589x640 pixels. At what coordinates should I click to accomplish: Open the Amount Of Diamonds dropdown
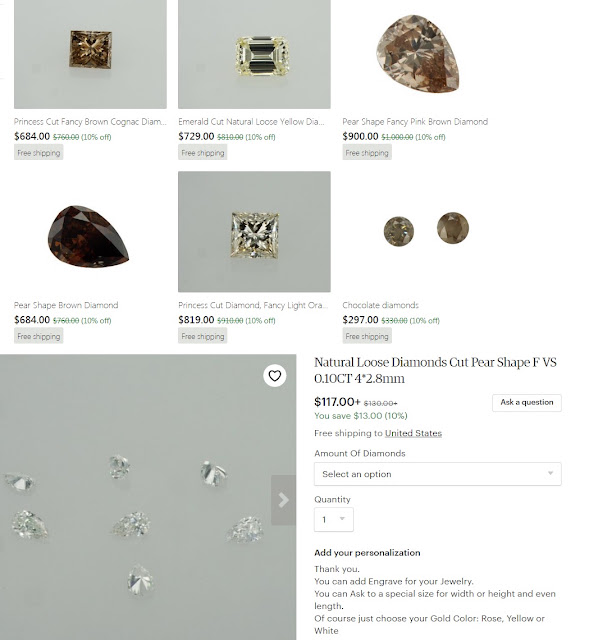438,474
